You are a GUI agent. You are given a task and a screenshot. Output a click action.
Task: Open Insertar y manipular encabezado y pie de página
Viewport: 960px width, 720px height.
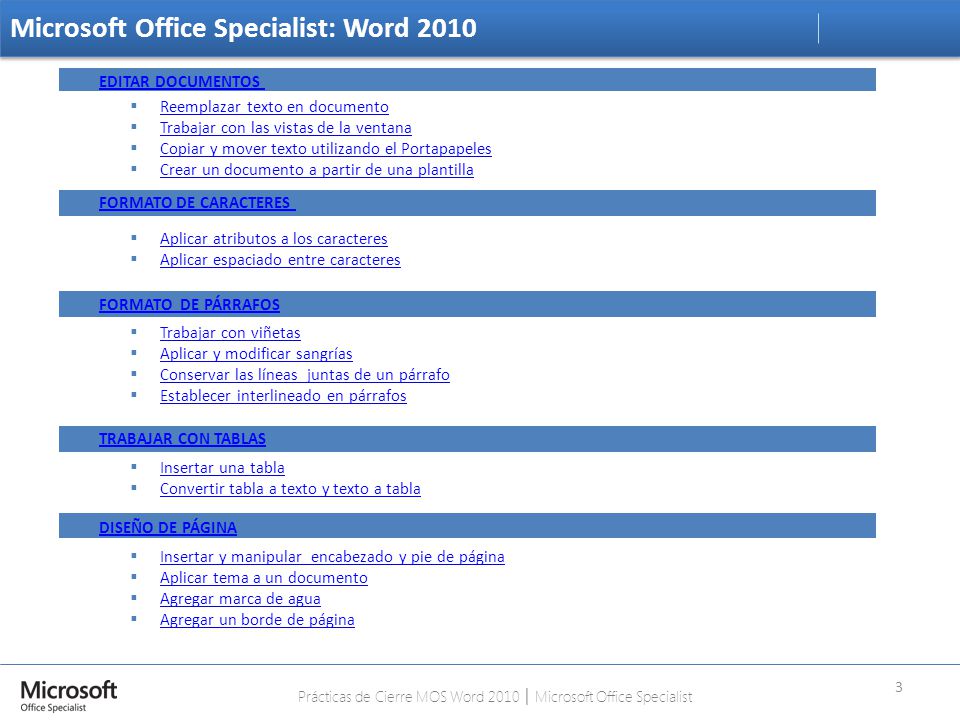click(x=332, y=557)
